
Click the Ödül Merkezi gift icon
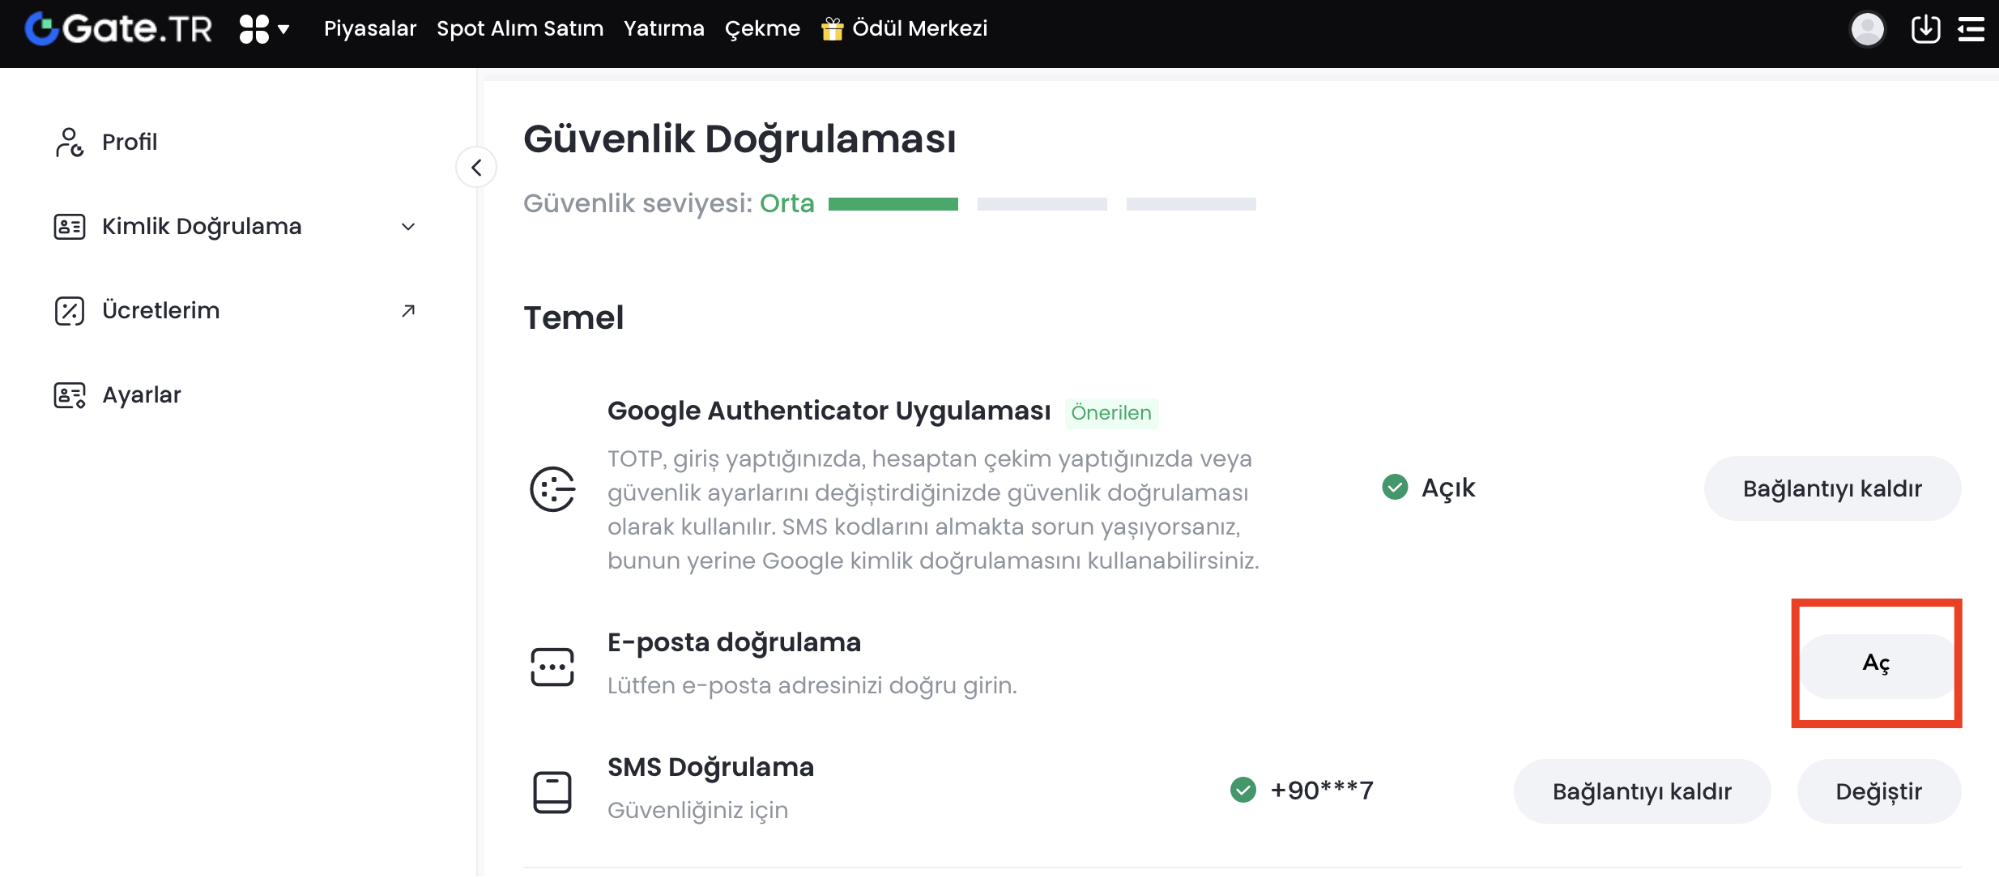pos(832,29)
